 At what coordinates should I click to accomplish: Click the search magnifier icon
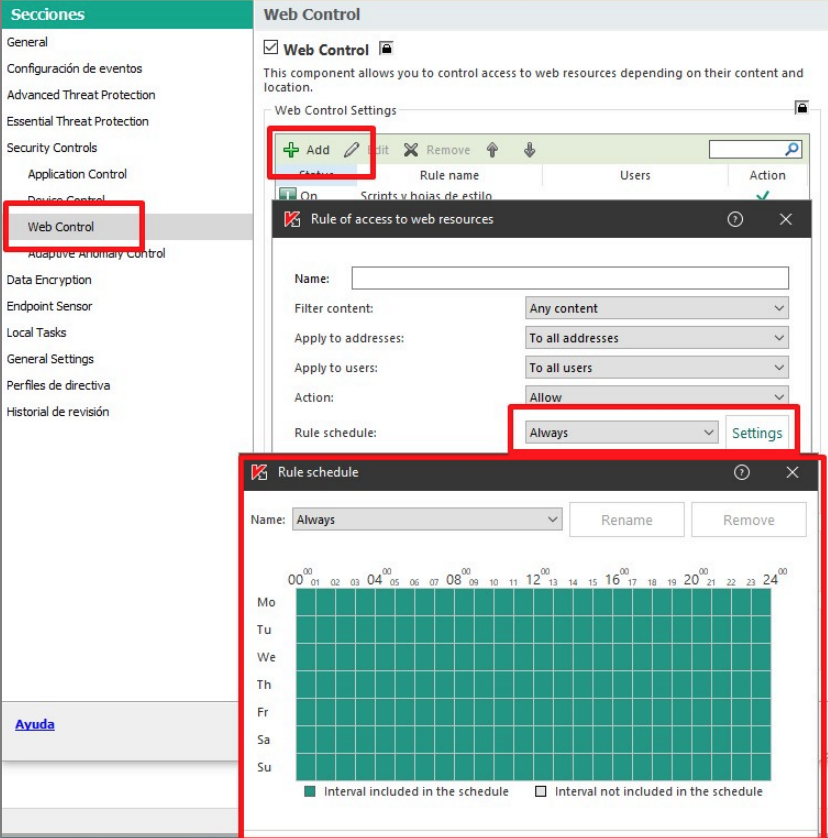(792, 149)
